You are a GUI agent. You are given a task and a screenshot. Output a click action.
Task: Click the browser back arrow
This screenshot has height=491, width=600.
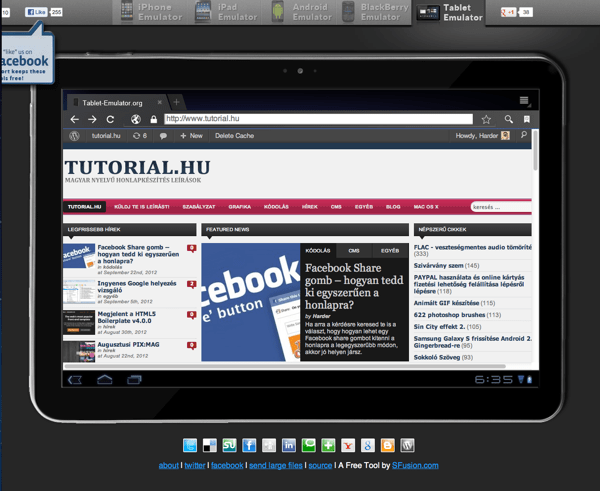[x=75, y=119]
